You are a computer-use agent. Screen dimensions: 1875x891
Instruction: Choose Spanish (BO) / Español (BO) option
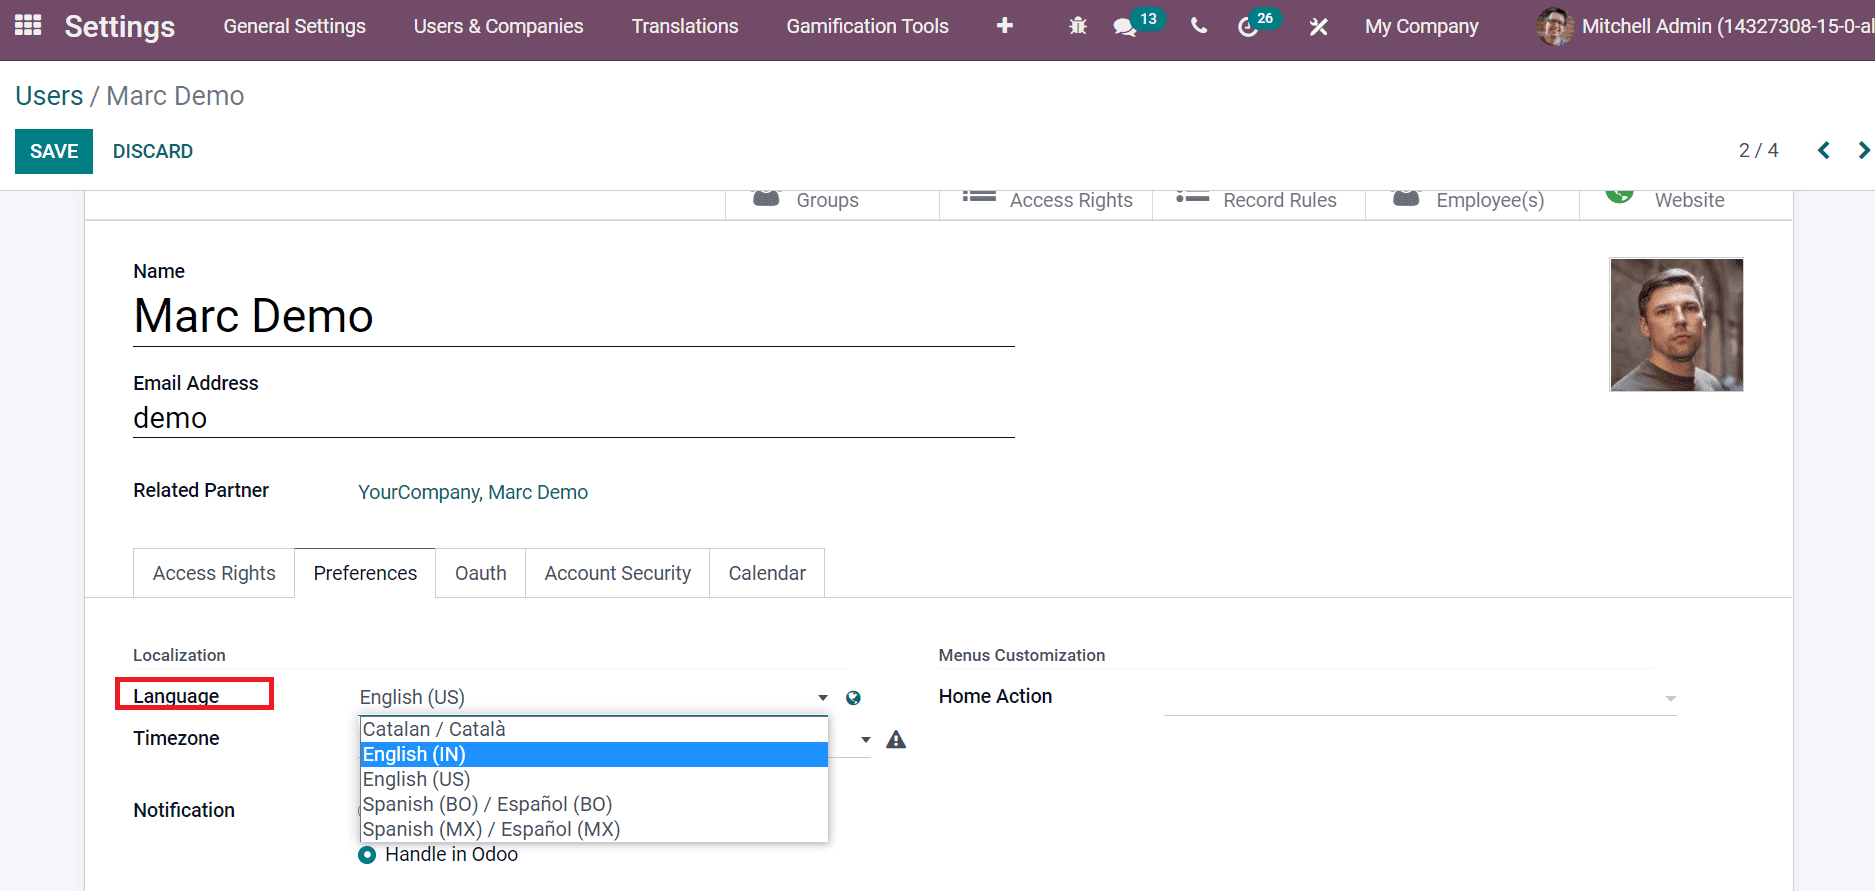click(x=594, y=804)
